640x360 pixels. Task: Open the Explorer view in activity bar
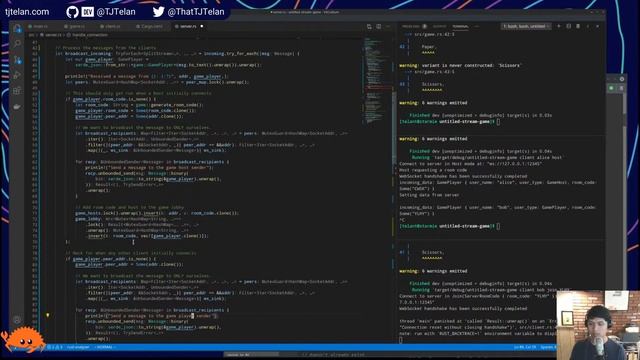pos(17,29)
